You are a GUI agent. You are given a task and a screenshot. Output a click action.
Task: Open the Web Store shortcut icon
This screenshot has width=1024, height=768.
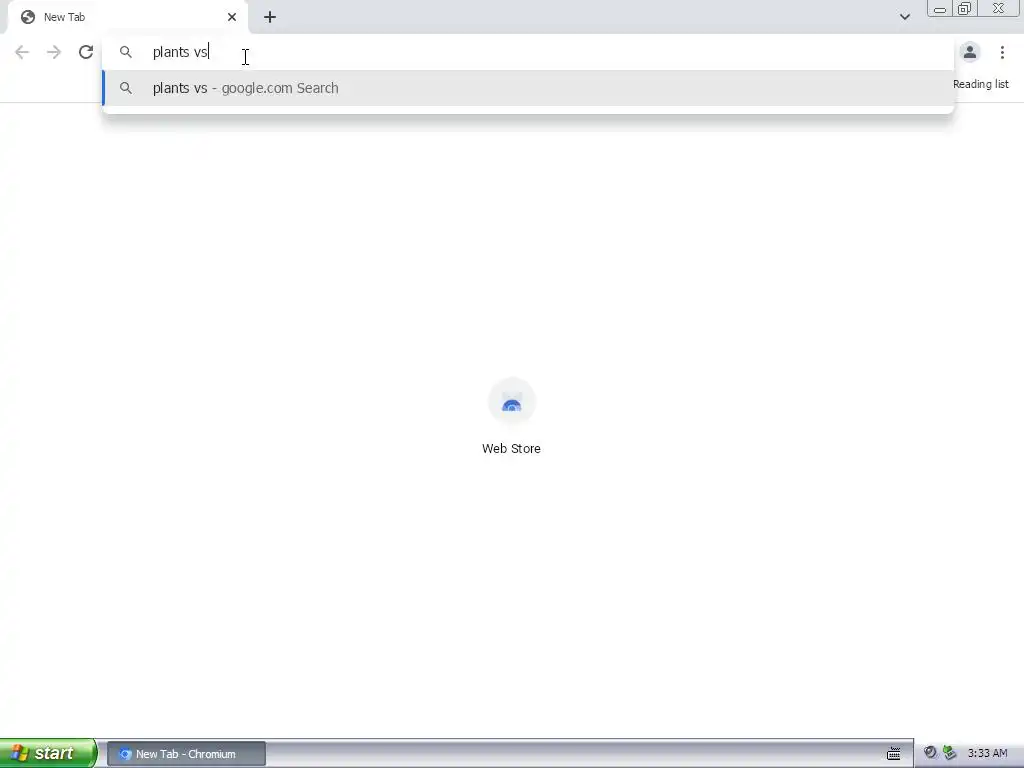(511, 402)
